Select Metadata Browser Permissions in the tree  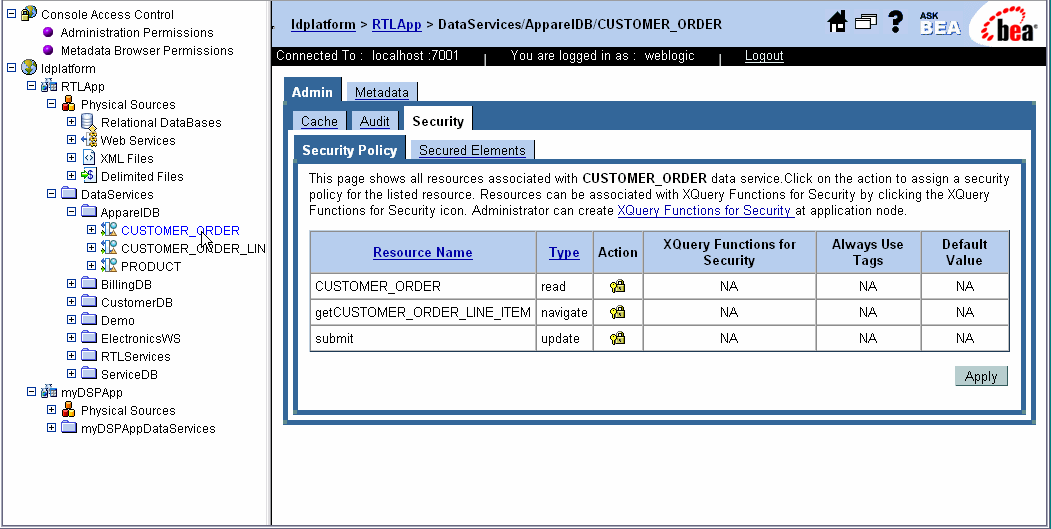coord(147,50)
